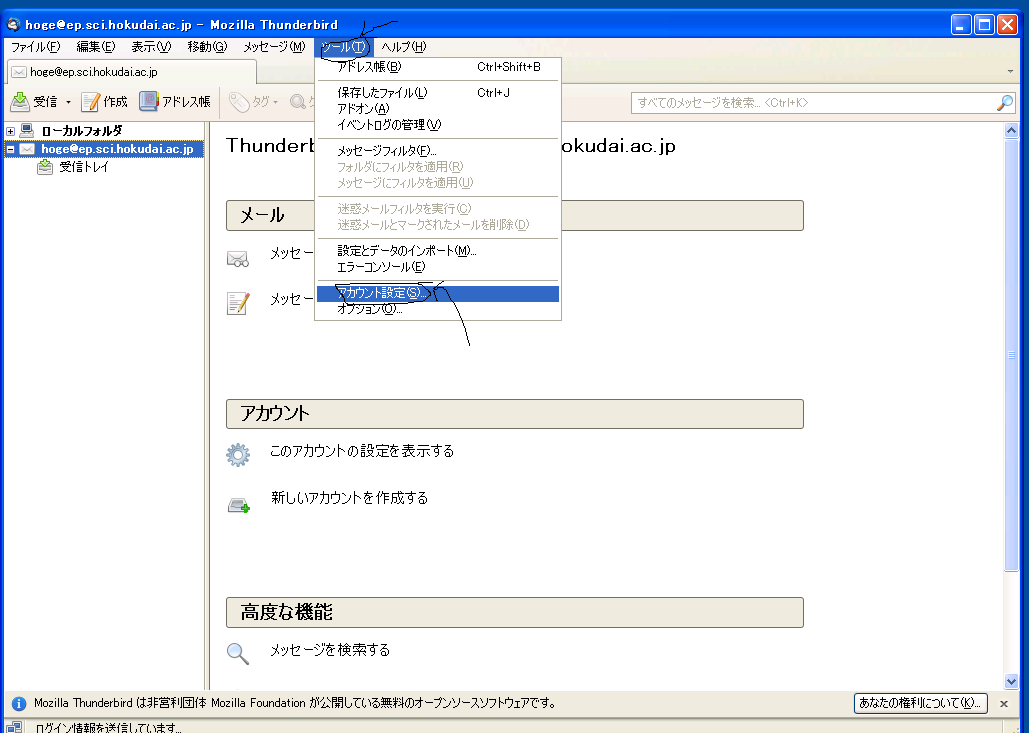The height and width of the screenshot is (733, 1029).
Task: Open the ヘルプ(H) menu
Action: [404, 47]
